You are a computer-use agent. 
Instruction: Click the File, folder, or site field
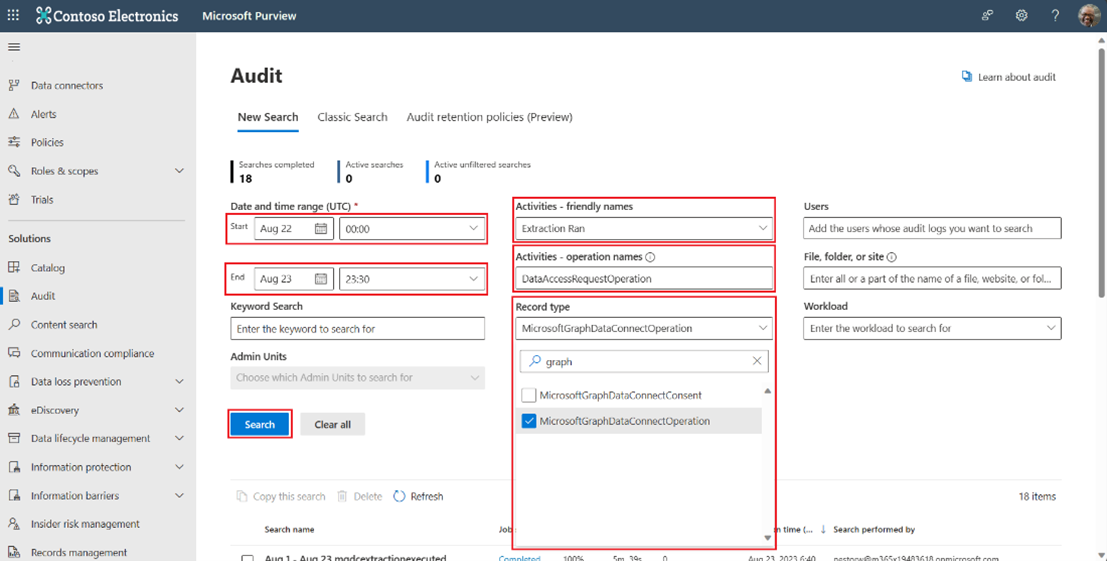932,279
